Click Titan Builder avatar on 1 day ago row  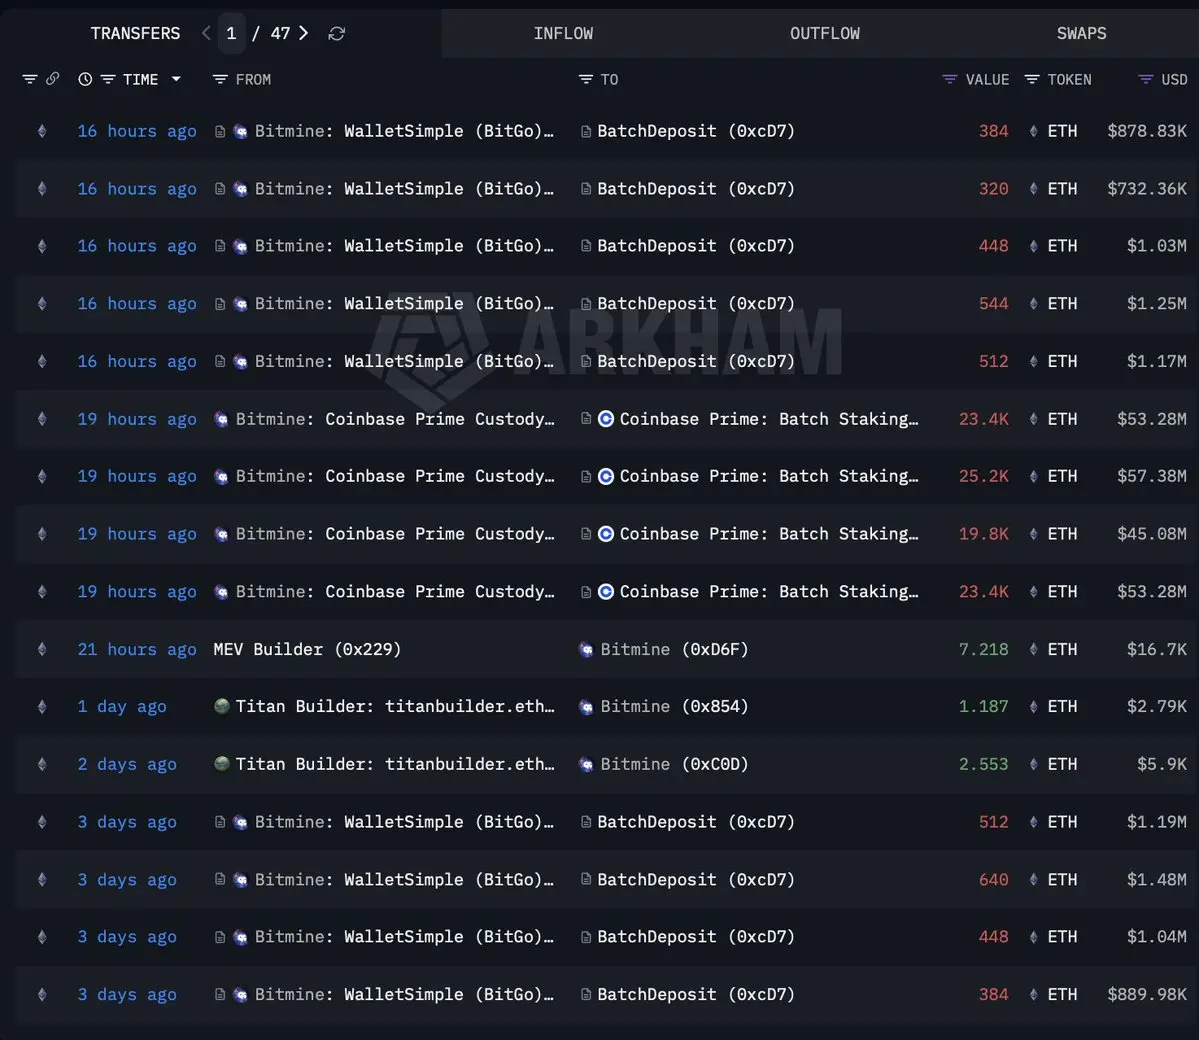222,706
